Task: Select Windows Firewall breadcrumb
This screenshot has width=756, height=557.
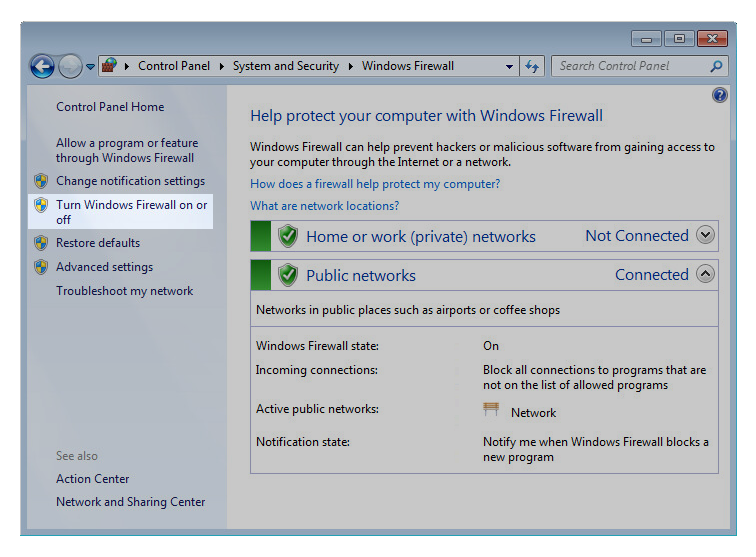Action: (x=408, y=66)
